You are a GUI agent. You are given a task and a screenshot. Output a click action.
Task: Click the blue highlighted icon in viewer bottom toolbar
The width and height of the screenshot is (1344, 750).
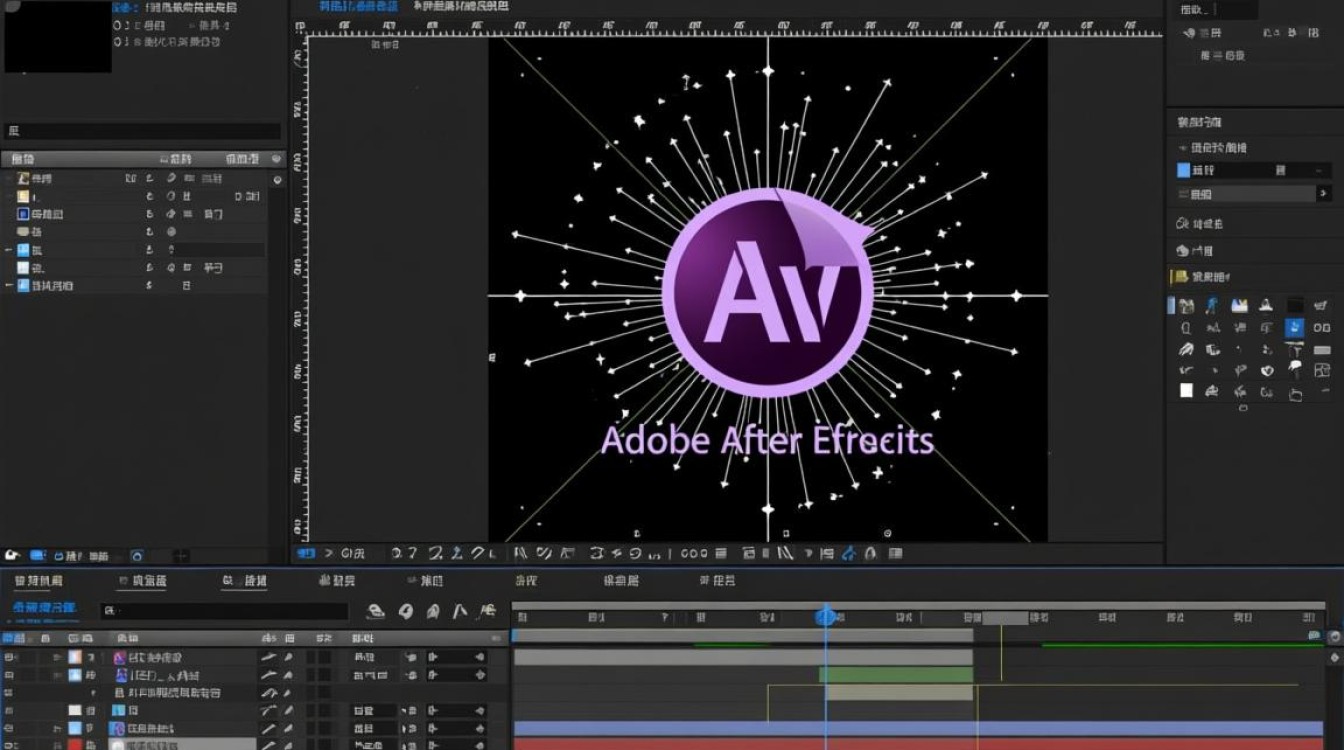click(x=848, y=553)
